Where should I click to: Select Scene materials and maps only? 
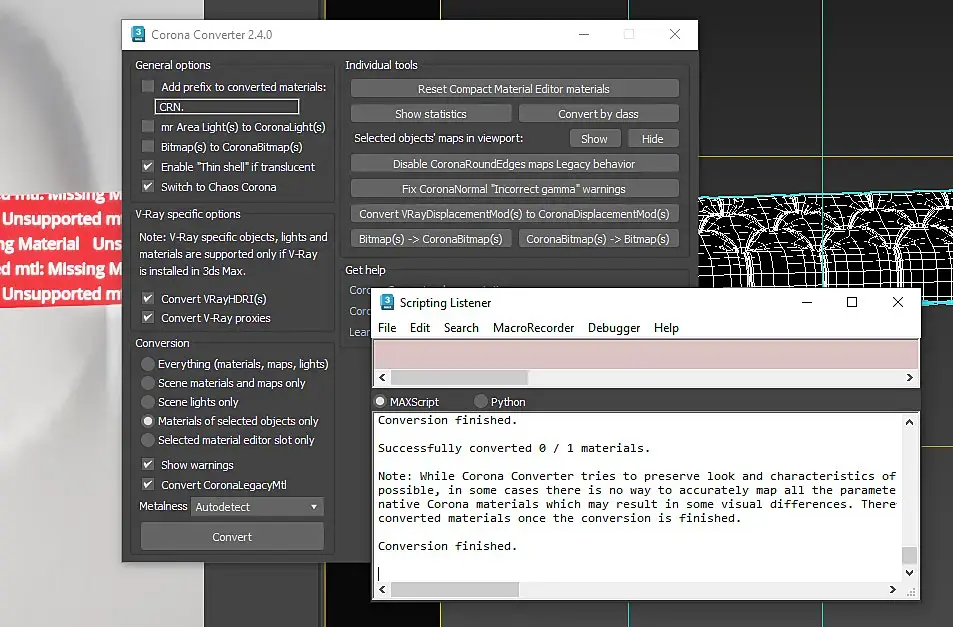point(148,383)
